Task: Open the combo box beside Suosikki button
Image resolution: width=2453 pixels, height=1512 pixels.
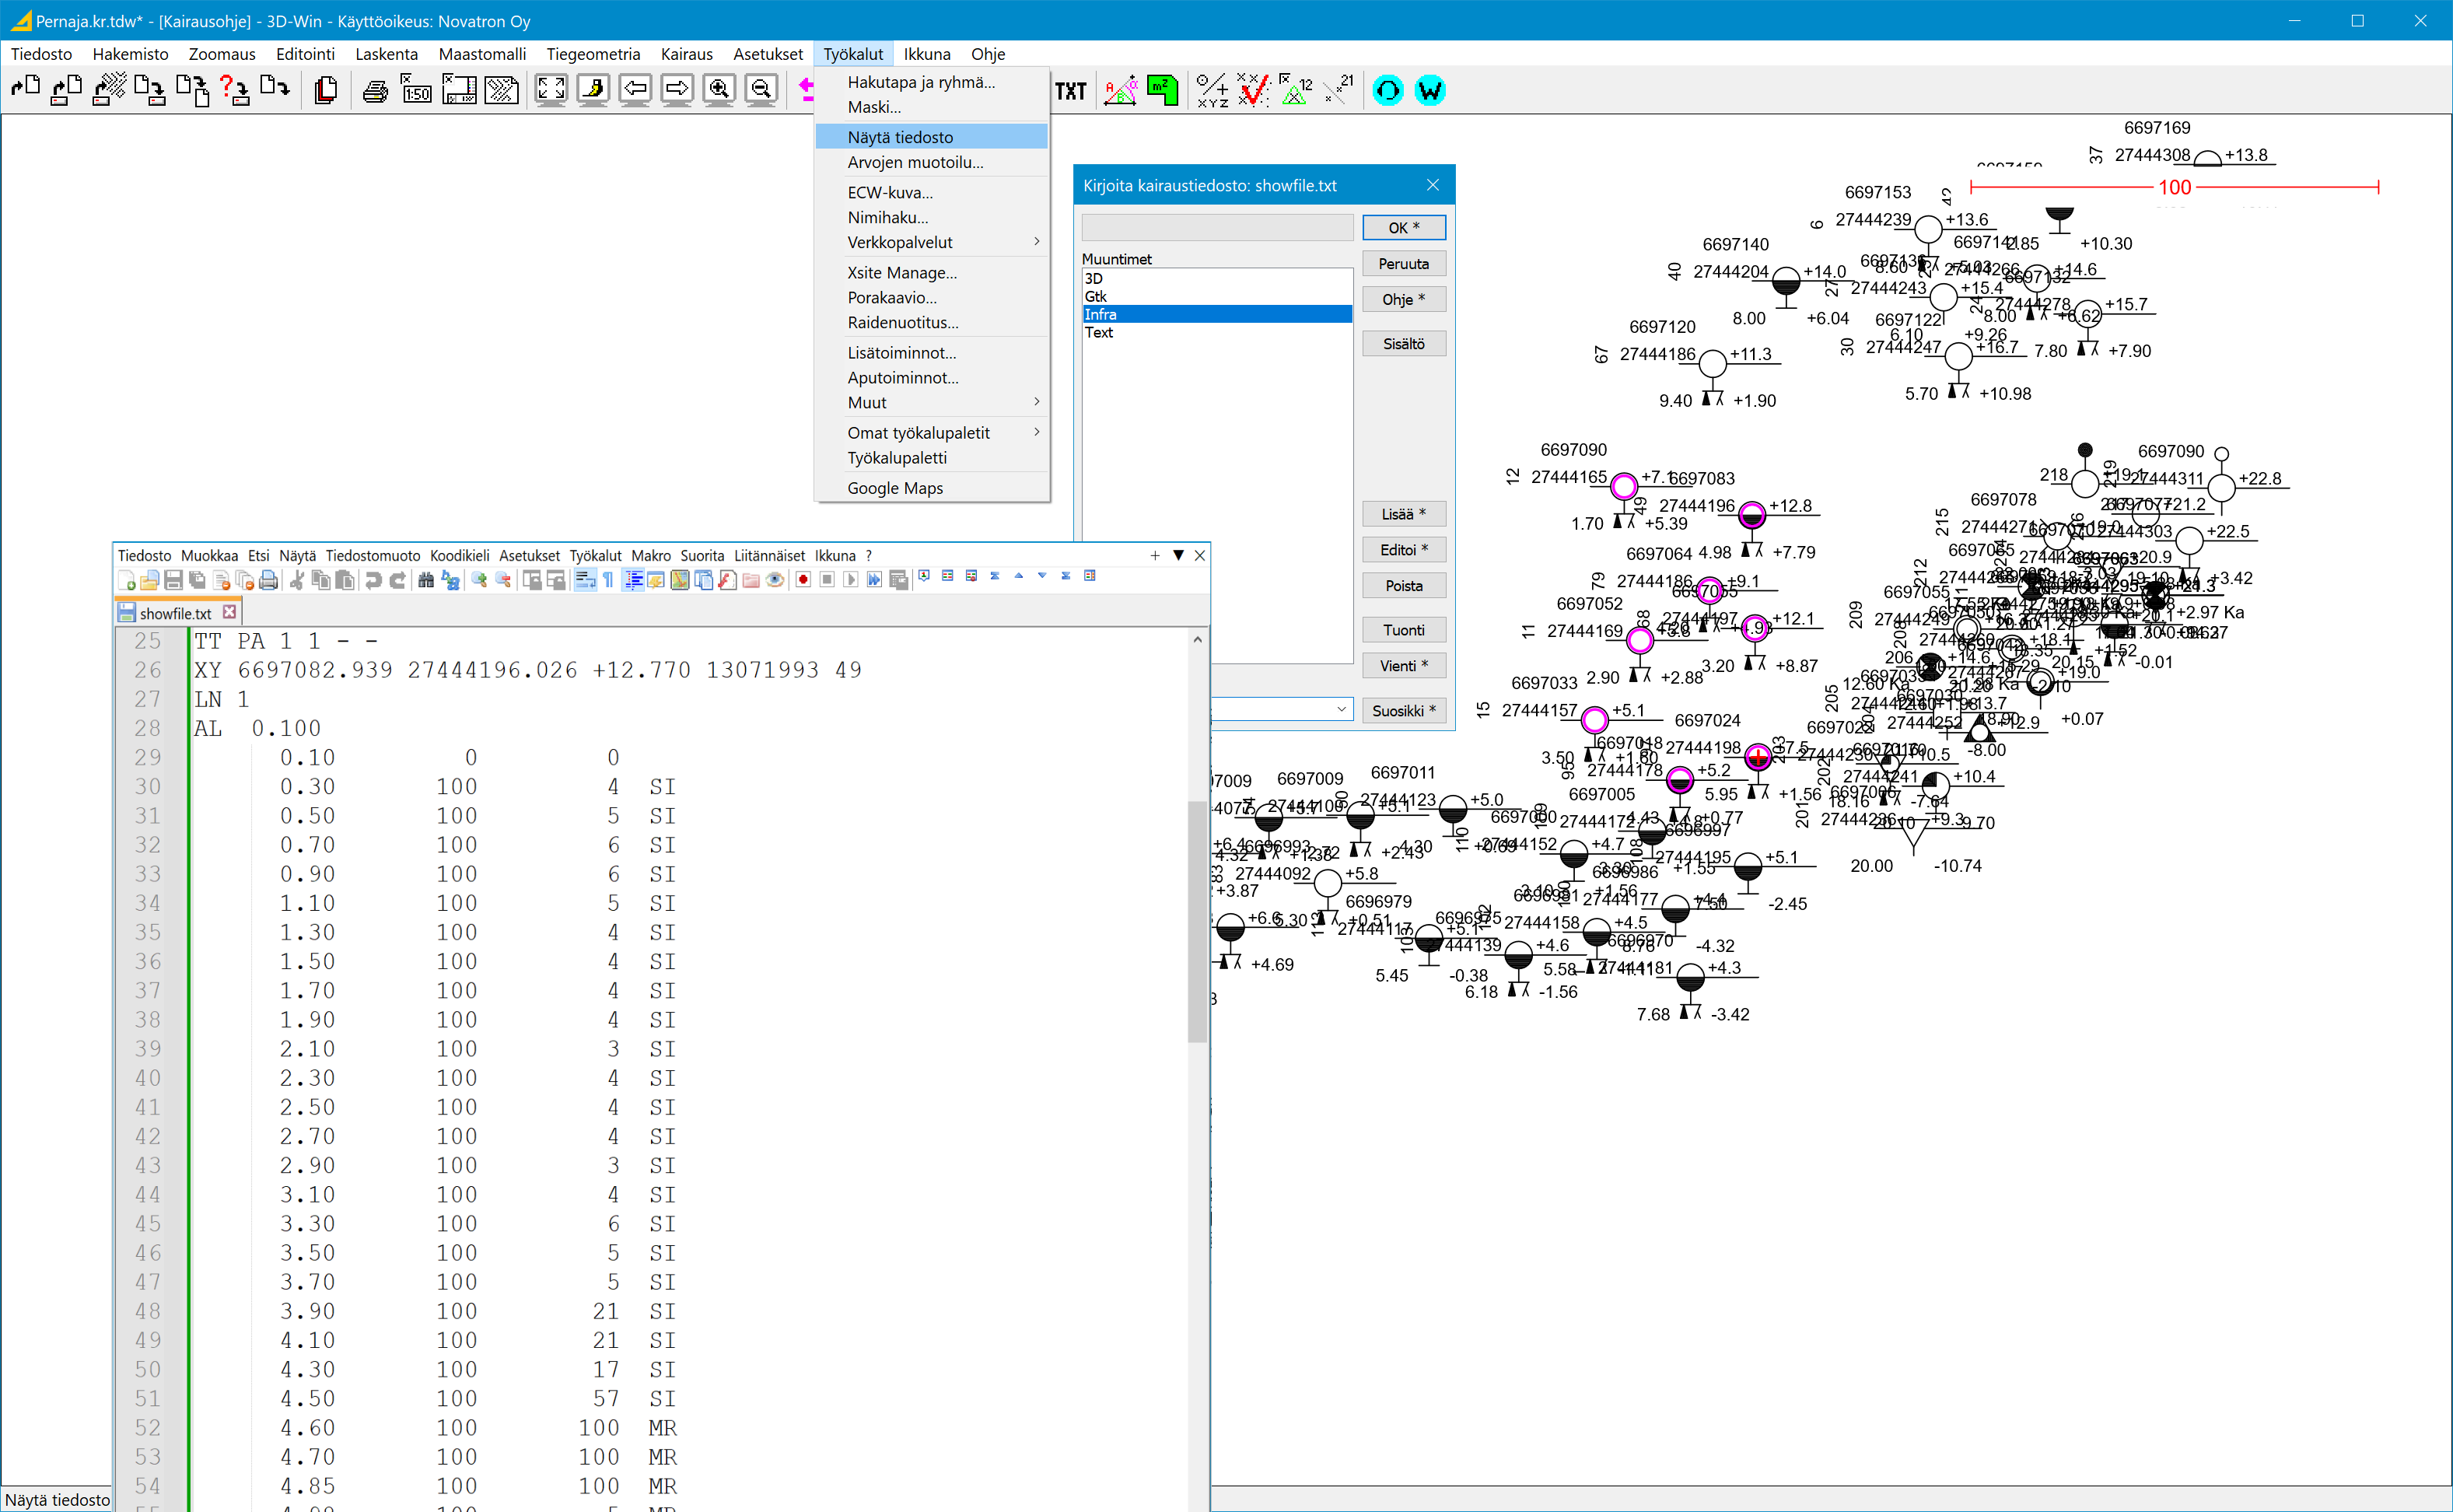Action: pyautogui.click(x=1340, y=710)
